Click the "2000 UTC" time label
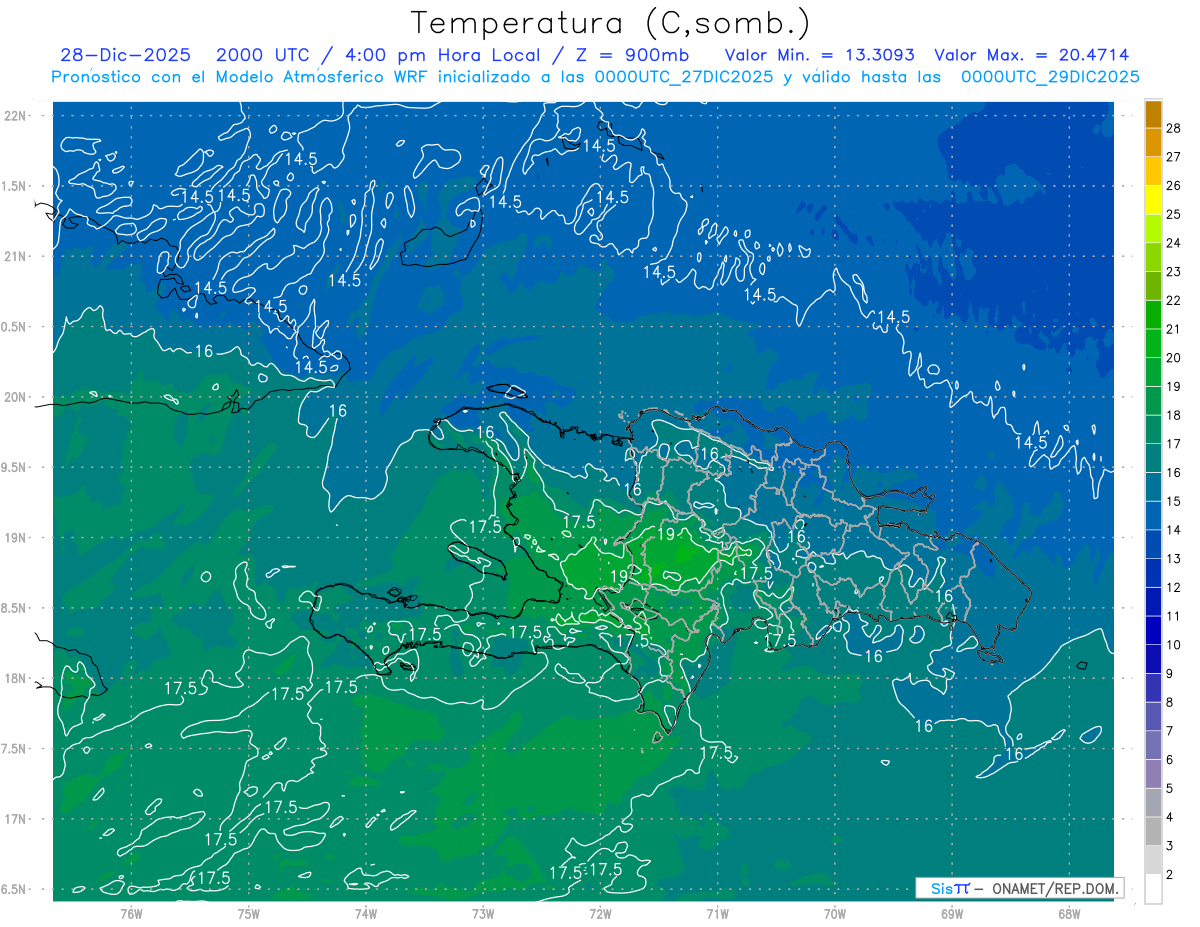Screen dimensions: 1200x927 pos(265,55)
